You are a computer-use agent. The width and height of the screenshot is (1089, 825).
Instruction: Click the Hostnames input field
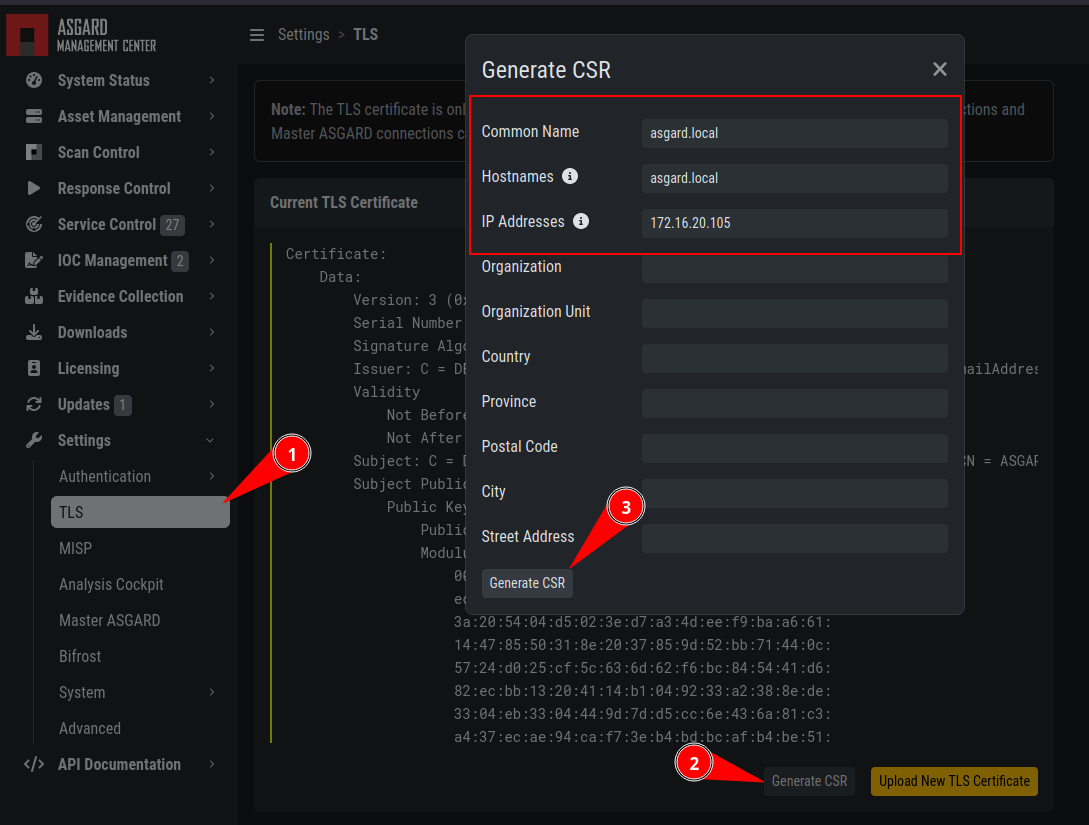click(795, 178)
